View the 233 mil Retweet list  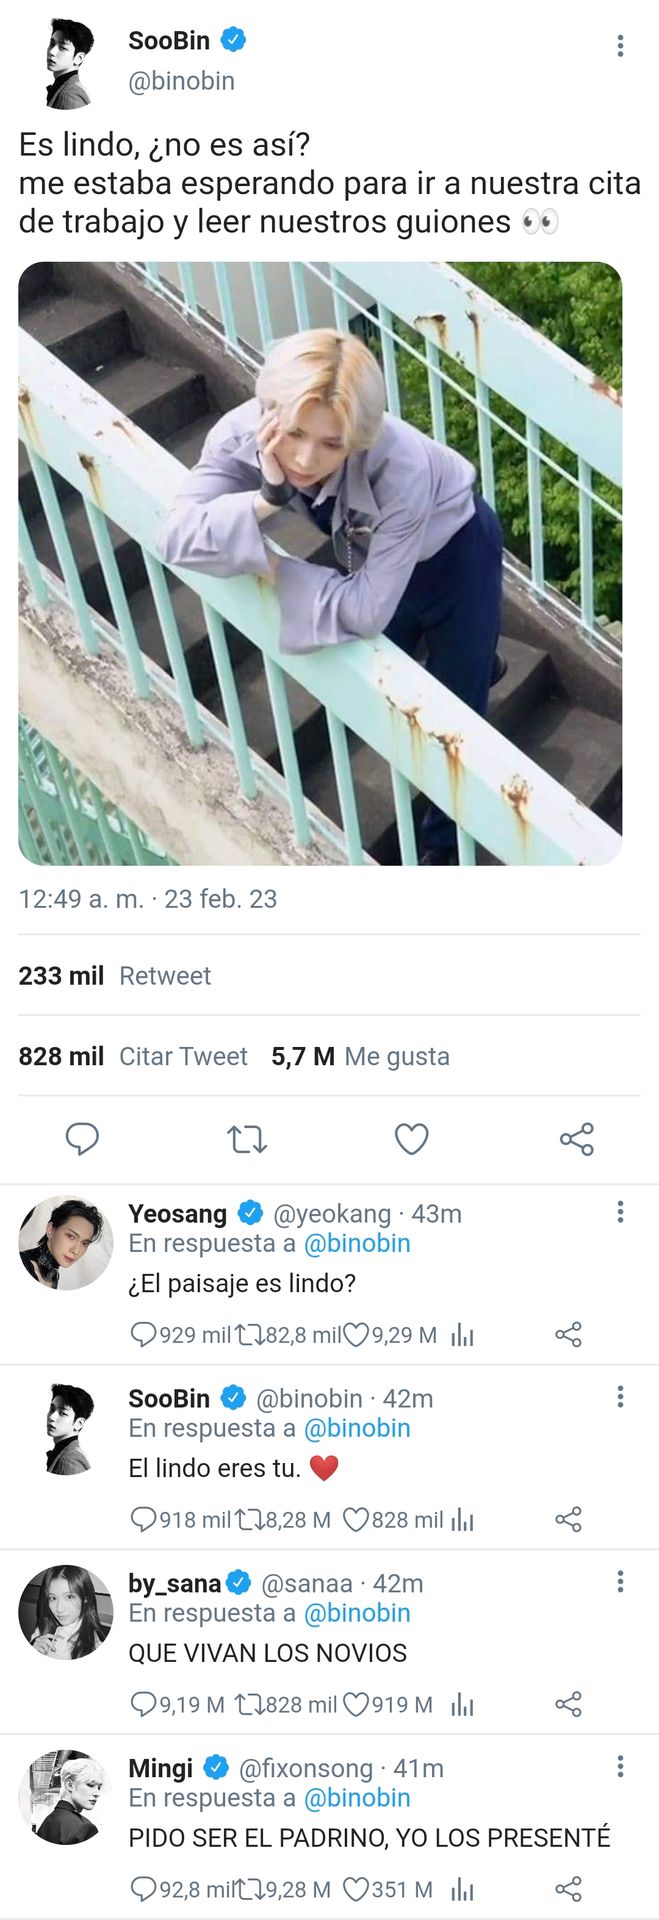tap(114, 976)
